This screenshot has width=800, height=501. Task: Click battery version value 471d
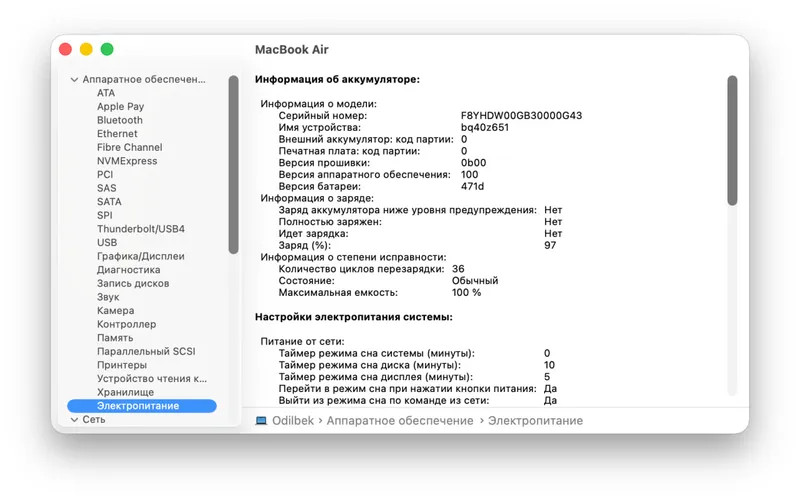tap(472, 186)
